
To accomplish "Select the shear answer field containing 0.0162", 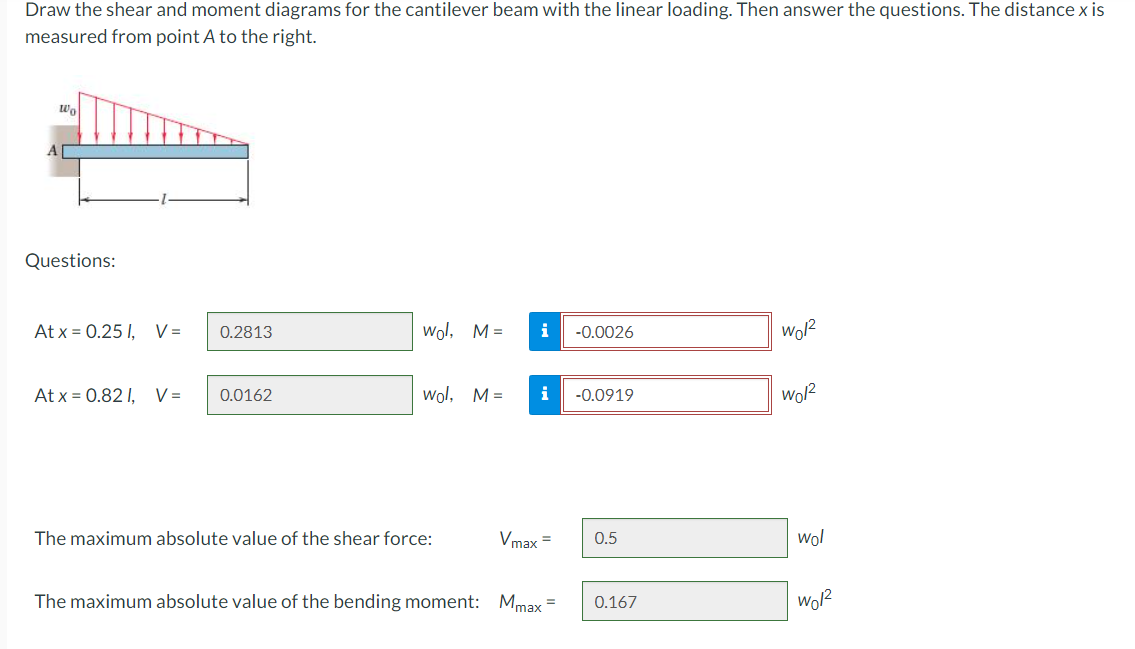I will point(309,394).
